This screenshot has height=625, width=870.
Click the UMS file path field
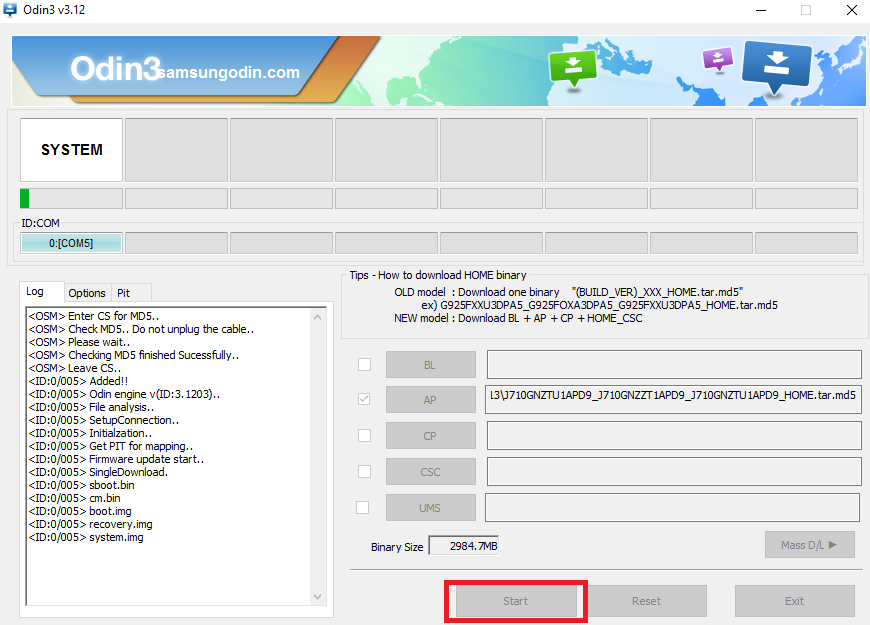pyautogui.click(x=672, y=507)
